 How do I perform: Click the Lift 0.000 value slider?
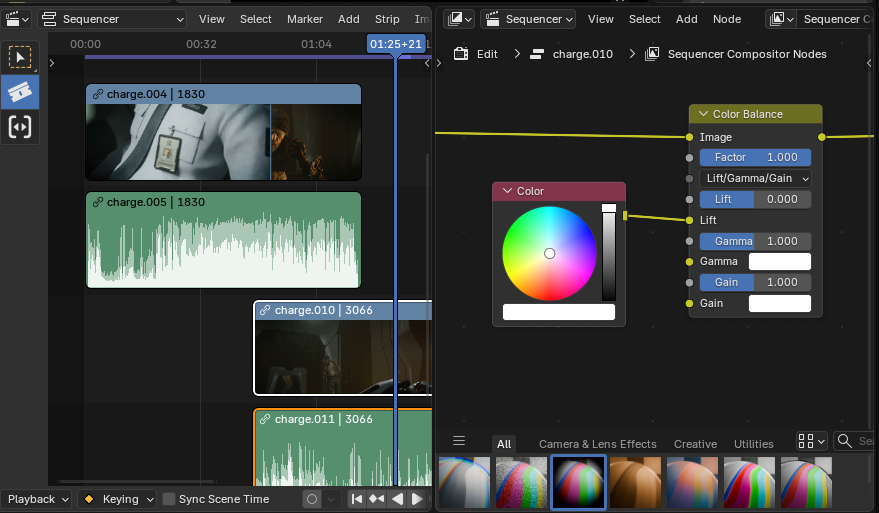pyautogui.click(x=755, y=199)
